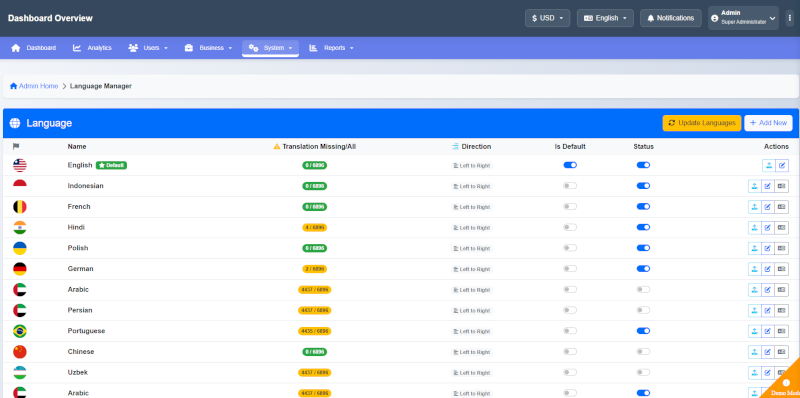
Task: Toggle the Status switch for Hindi
Action: (643, 227)
